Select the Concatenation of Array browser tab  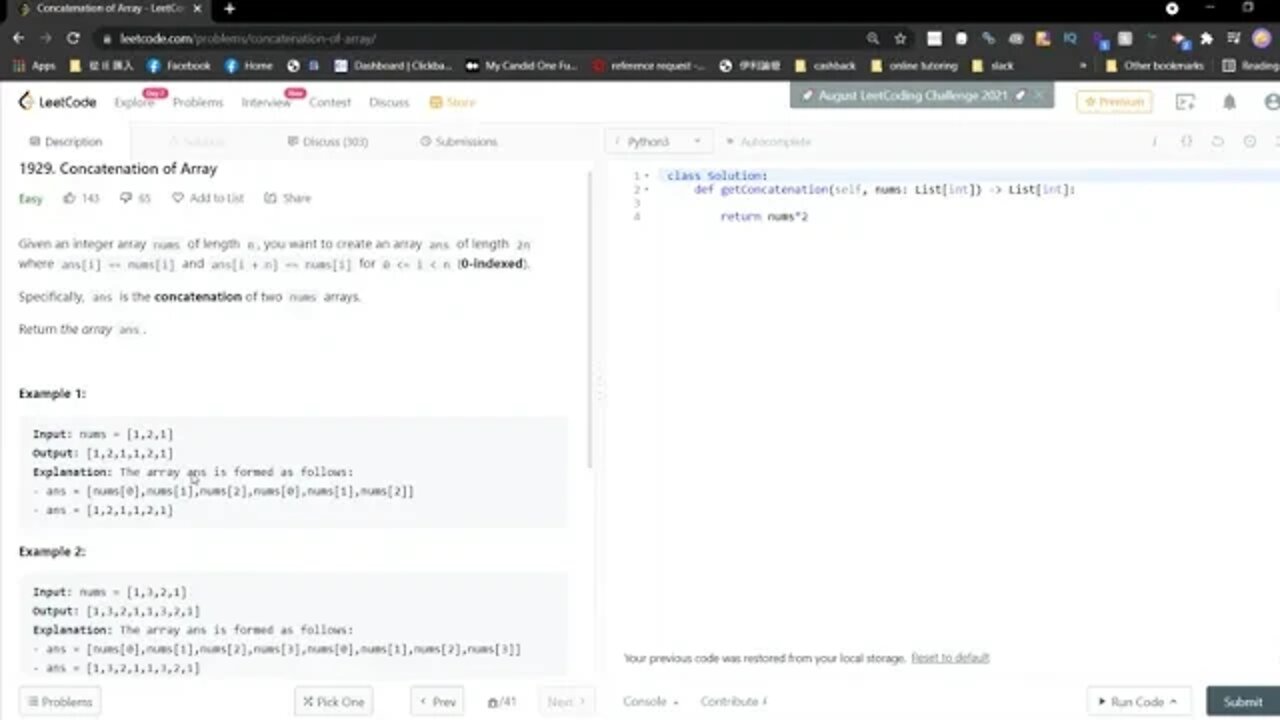[108, 9]
